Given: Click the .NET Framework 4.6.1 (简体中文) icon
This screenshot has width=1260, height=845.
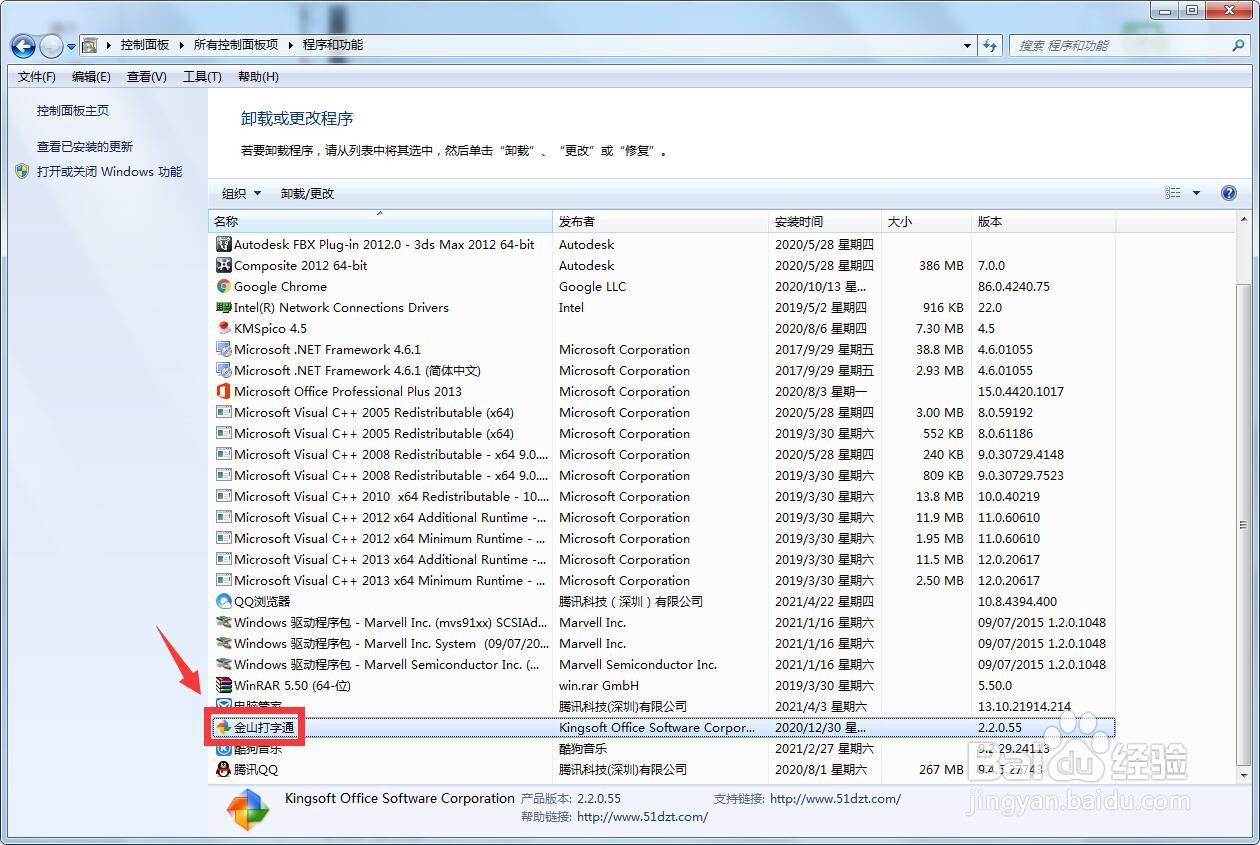Looking at the screenshot, I should click(x=224, y=370).
